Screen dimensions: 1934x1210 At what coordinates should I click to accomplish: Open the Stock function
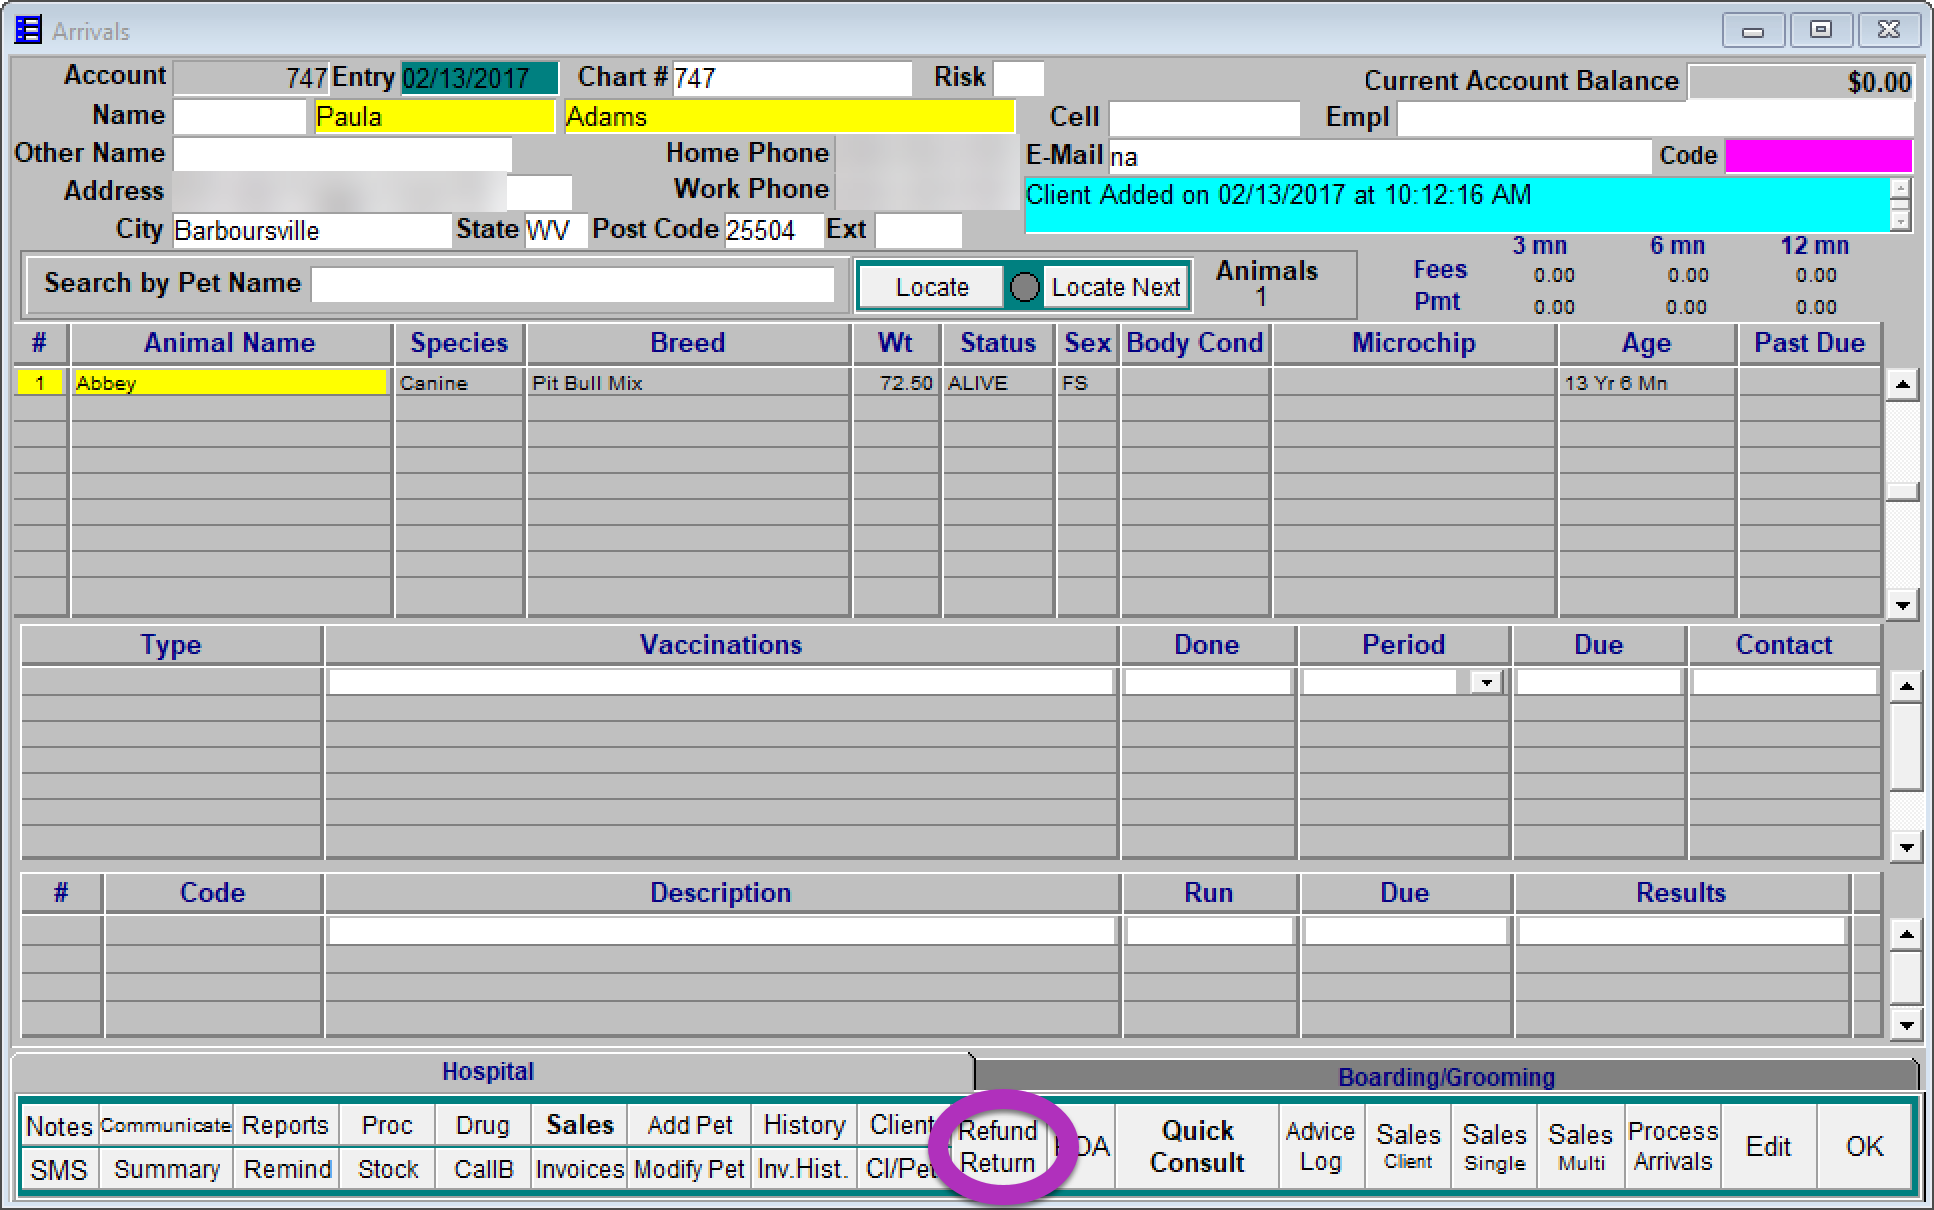point(386,1168)
